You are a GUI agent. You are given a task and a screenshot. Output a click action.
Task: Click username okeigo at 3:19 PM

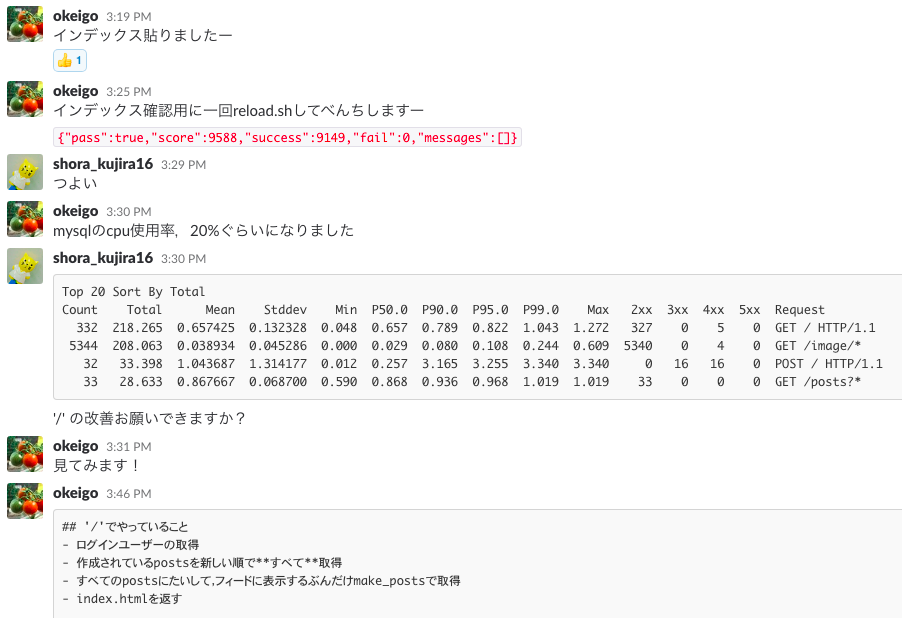point(75,16)
